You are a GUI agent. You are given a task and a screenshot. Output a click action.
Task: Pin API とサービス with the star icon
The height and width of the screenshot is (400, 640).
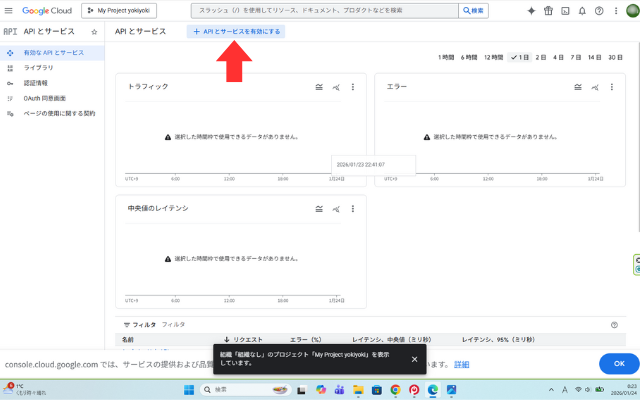(94, 32)
